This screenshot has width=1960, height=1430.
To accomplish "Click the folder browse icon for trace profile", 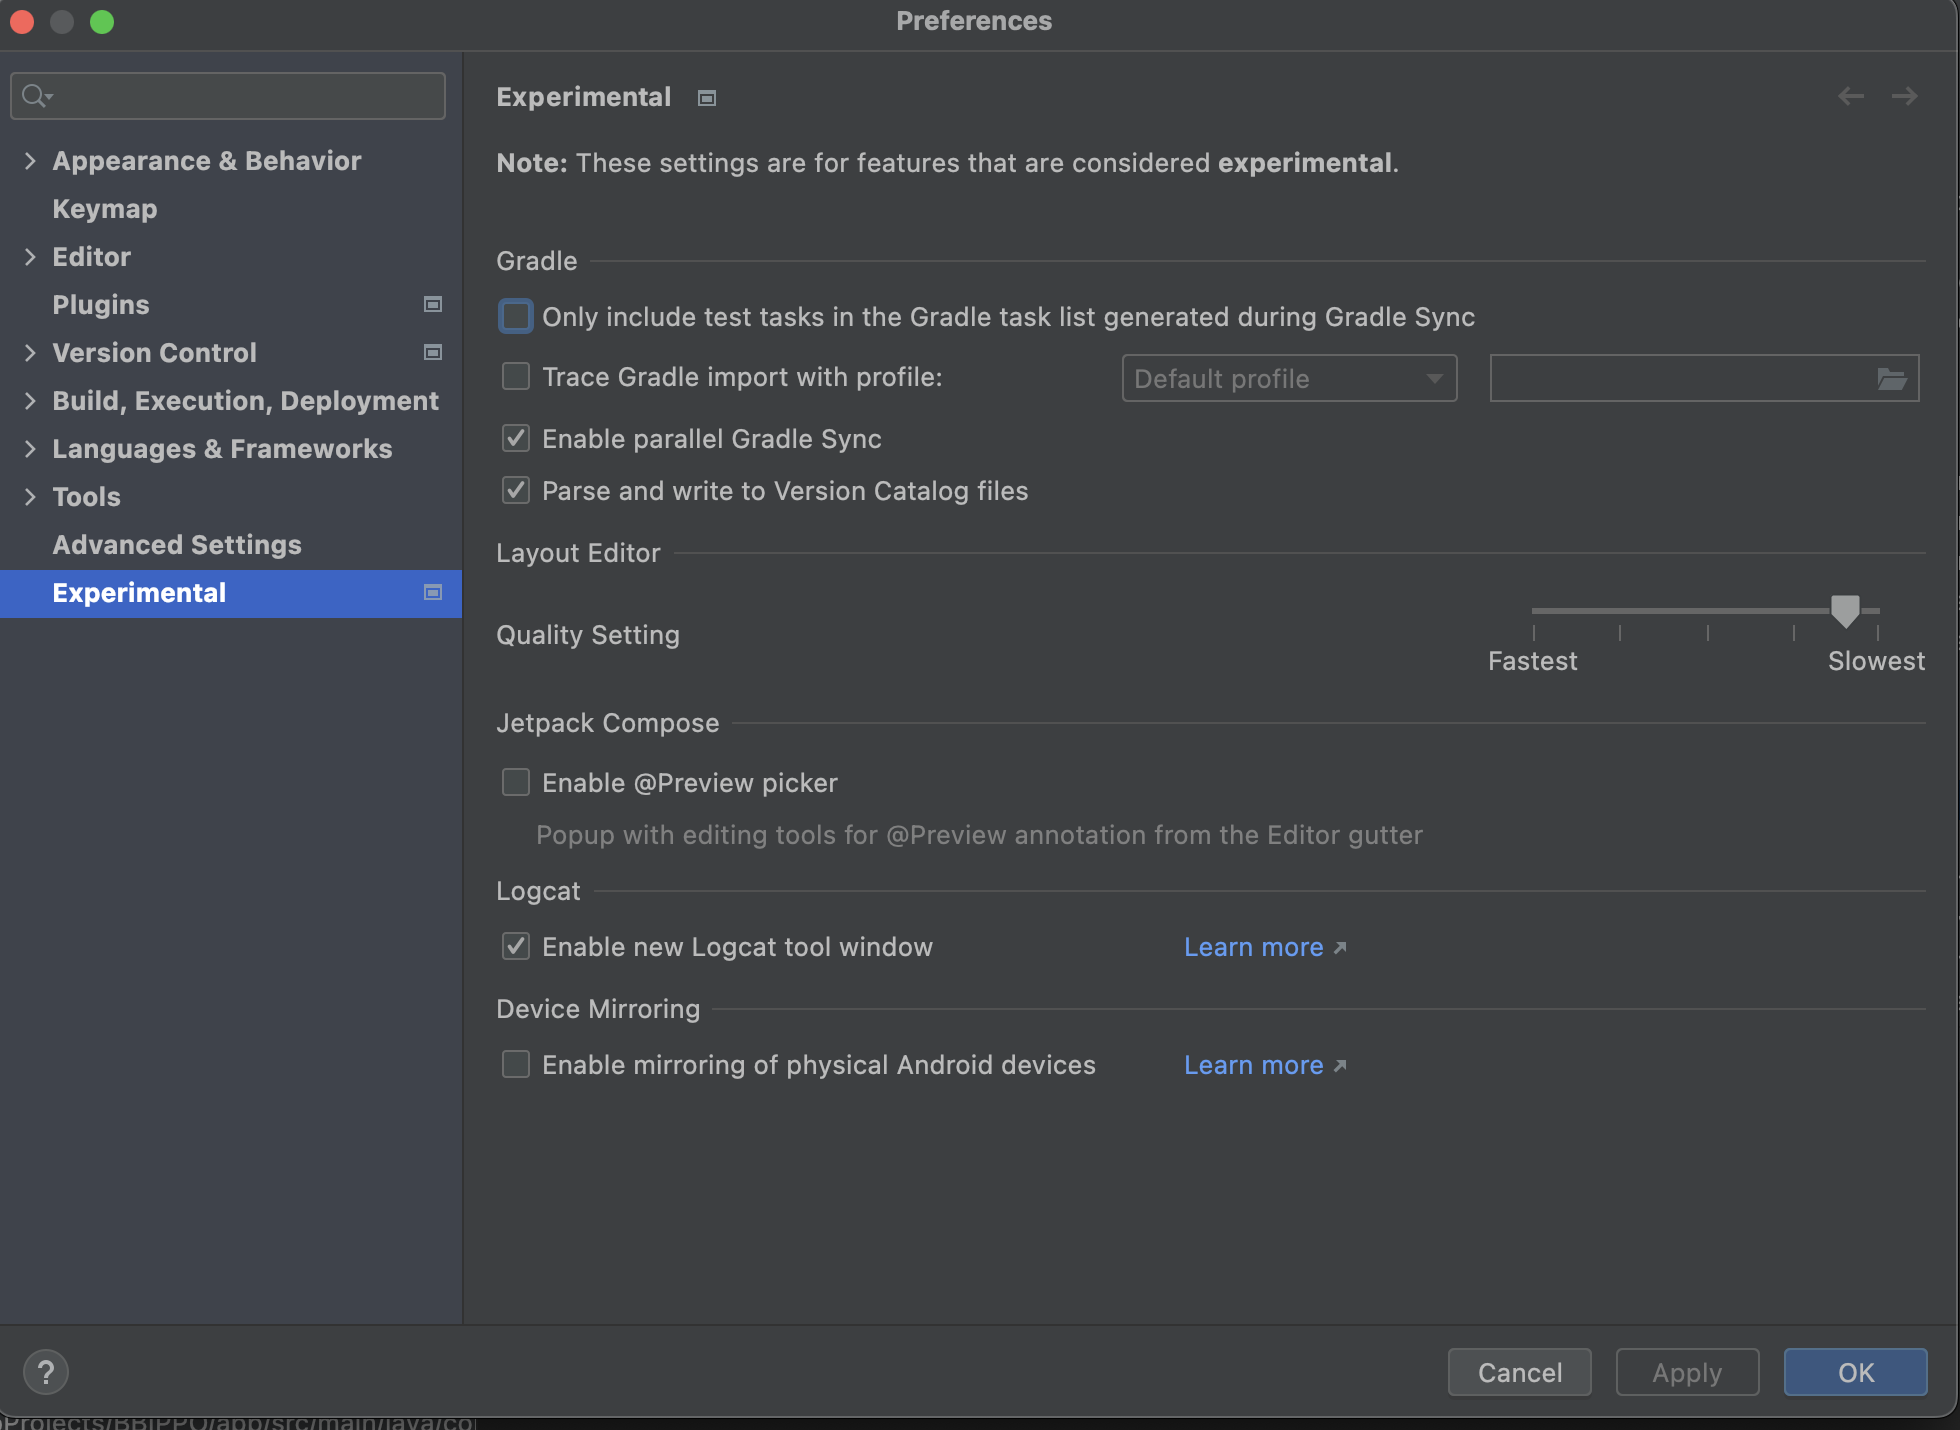I will click(x=1891, y=379).
